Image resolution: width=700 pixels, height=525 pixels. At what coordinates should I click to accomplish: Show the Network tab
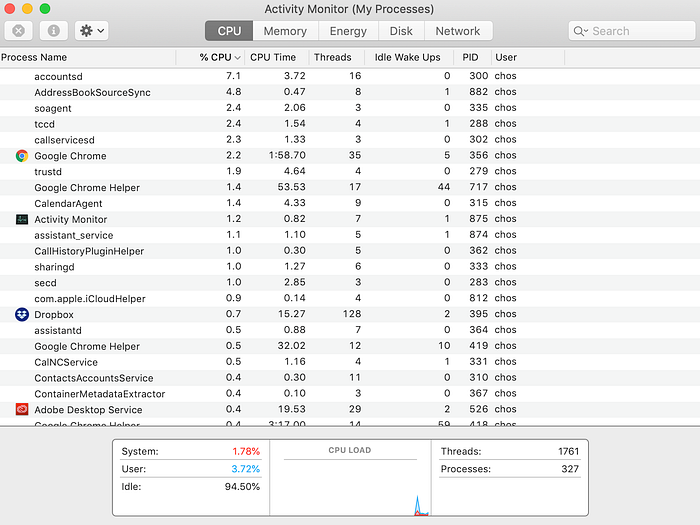pos(458,31)
